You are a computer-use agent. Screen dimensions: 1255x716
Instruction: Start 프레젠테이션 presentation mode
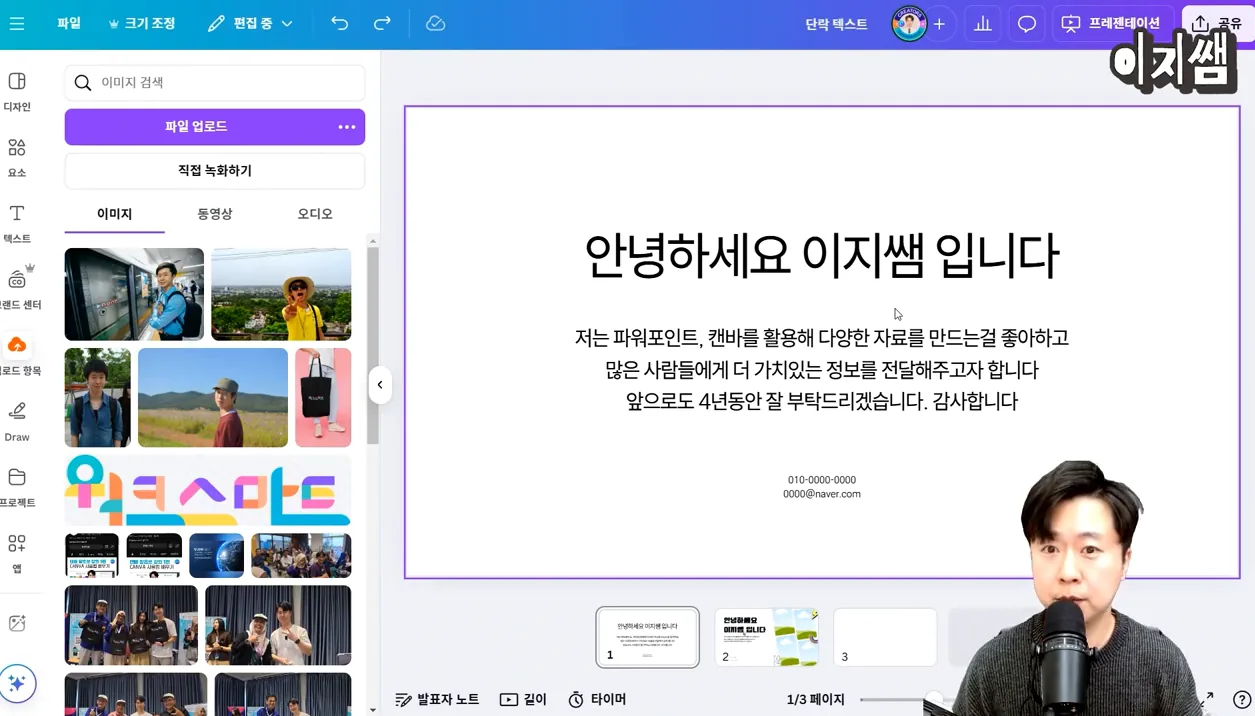click(x=1112, y=24)
